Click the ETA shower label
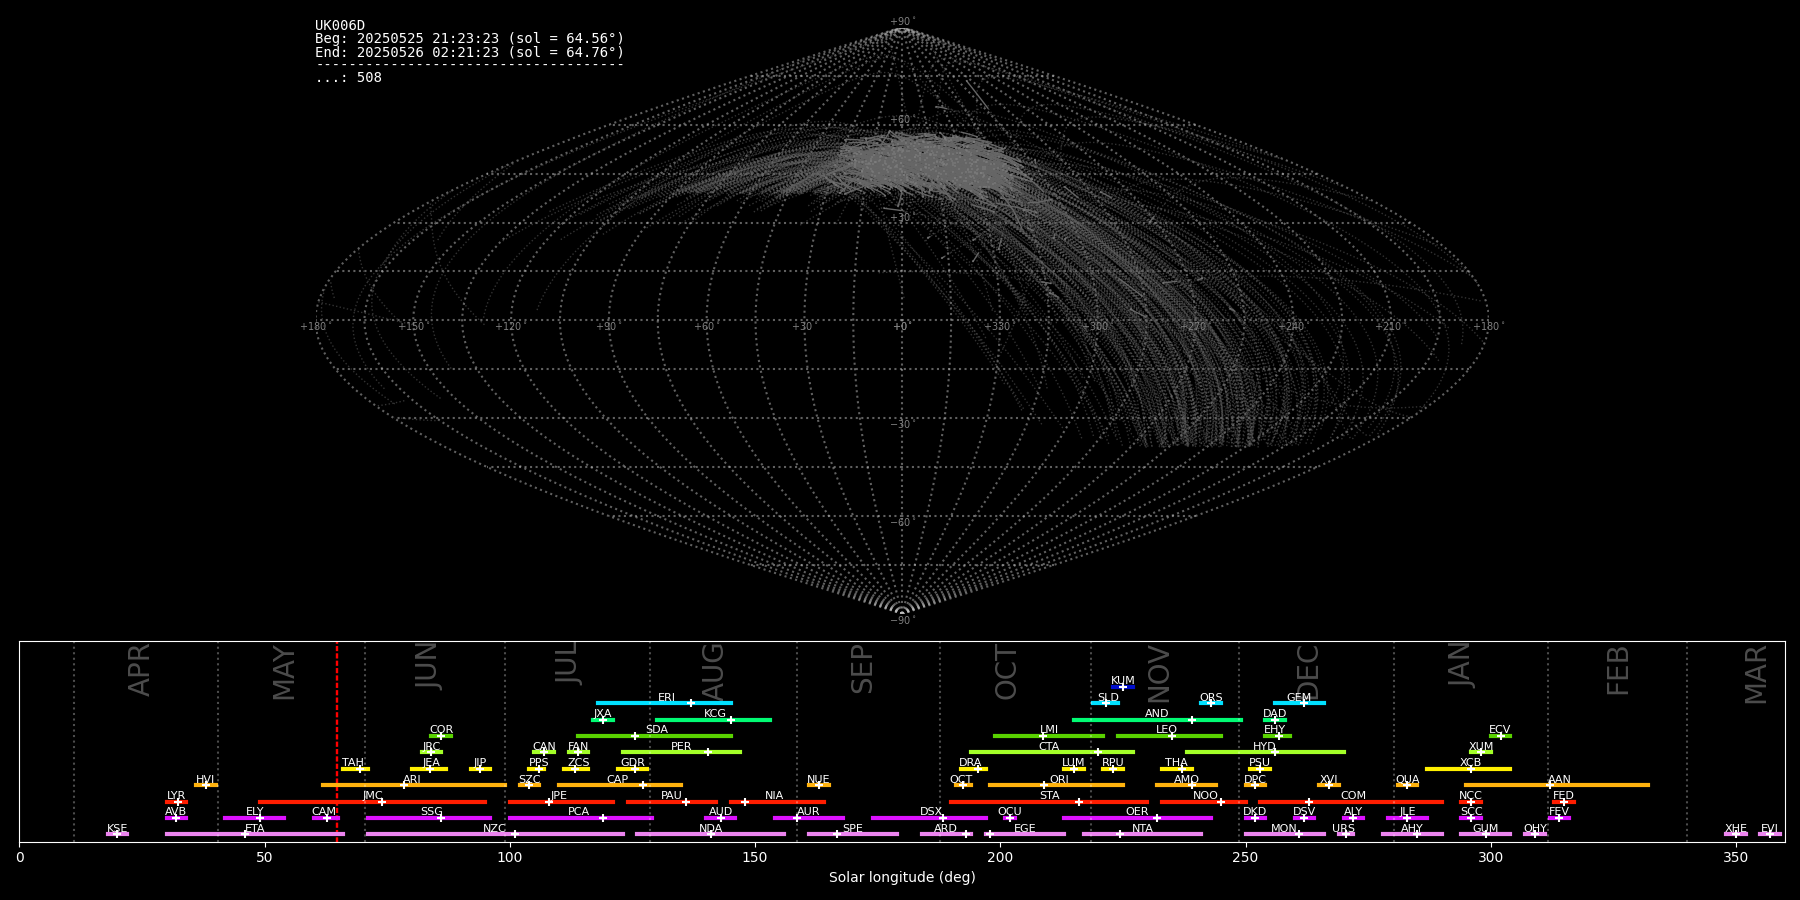The image size is (1800, 900). (255, 829)
